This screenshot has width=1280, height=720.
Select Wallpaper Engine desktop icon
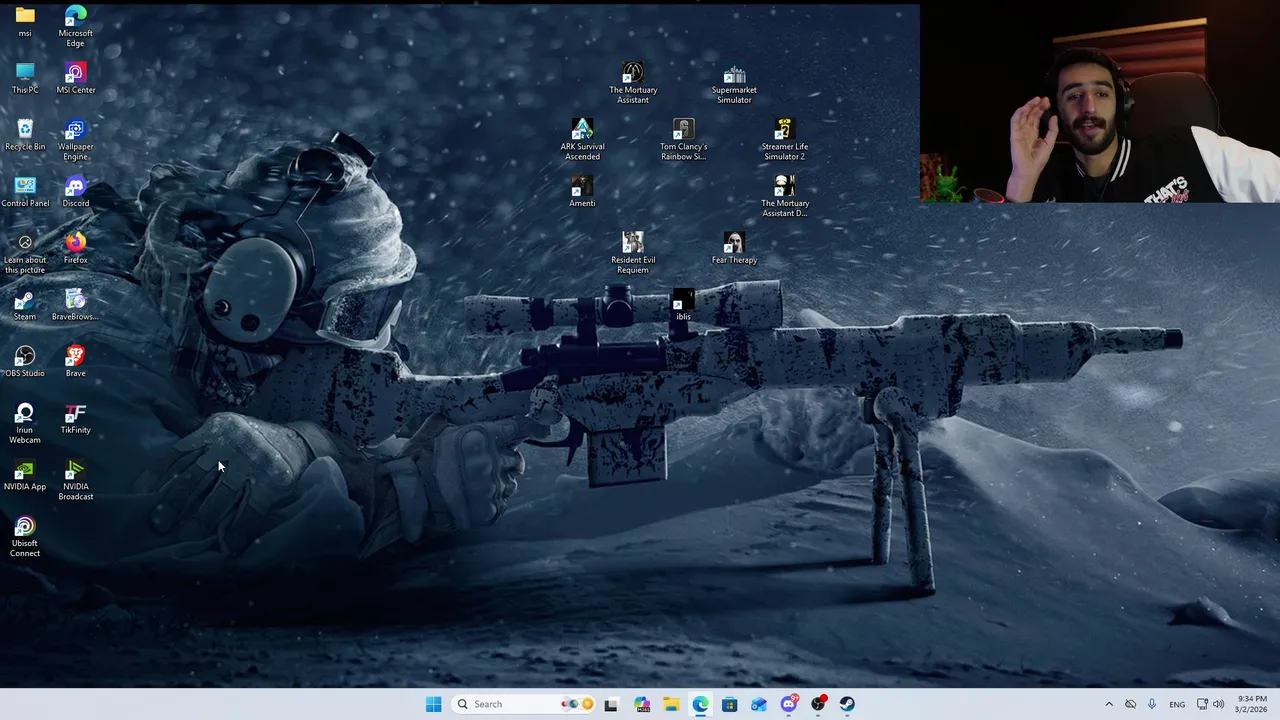pyautogui.click(x=75, y=140)
